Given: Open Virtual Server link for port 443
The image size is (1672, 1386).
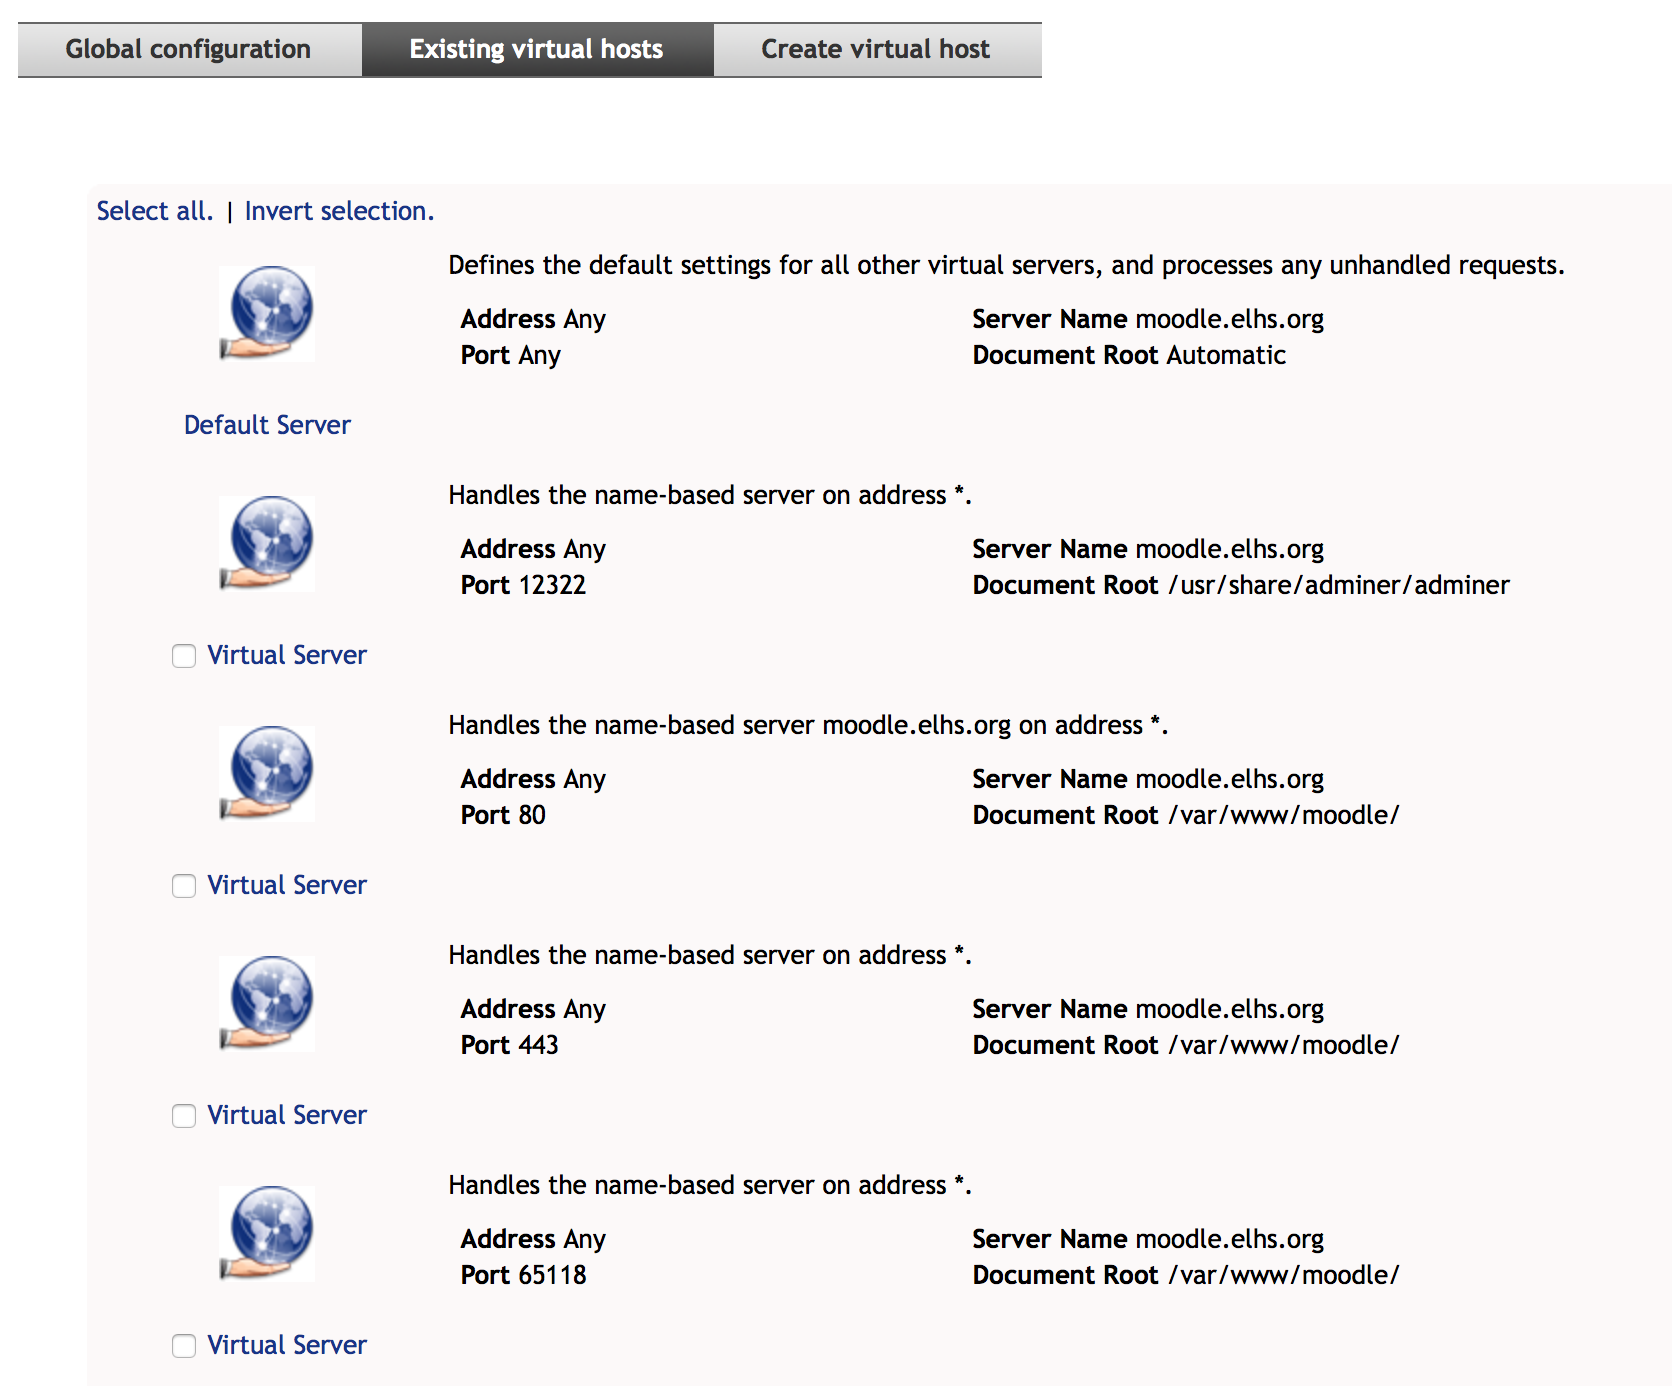Looking at the screenshot, I should (287, 1115).
